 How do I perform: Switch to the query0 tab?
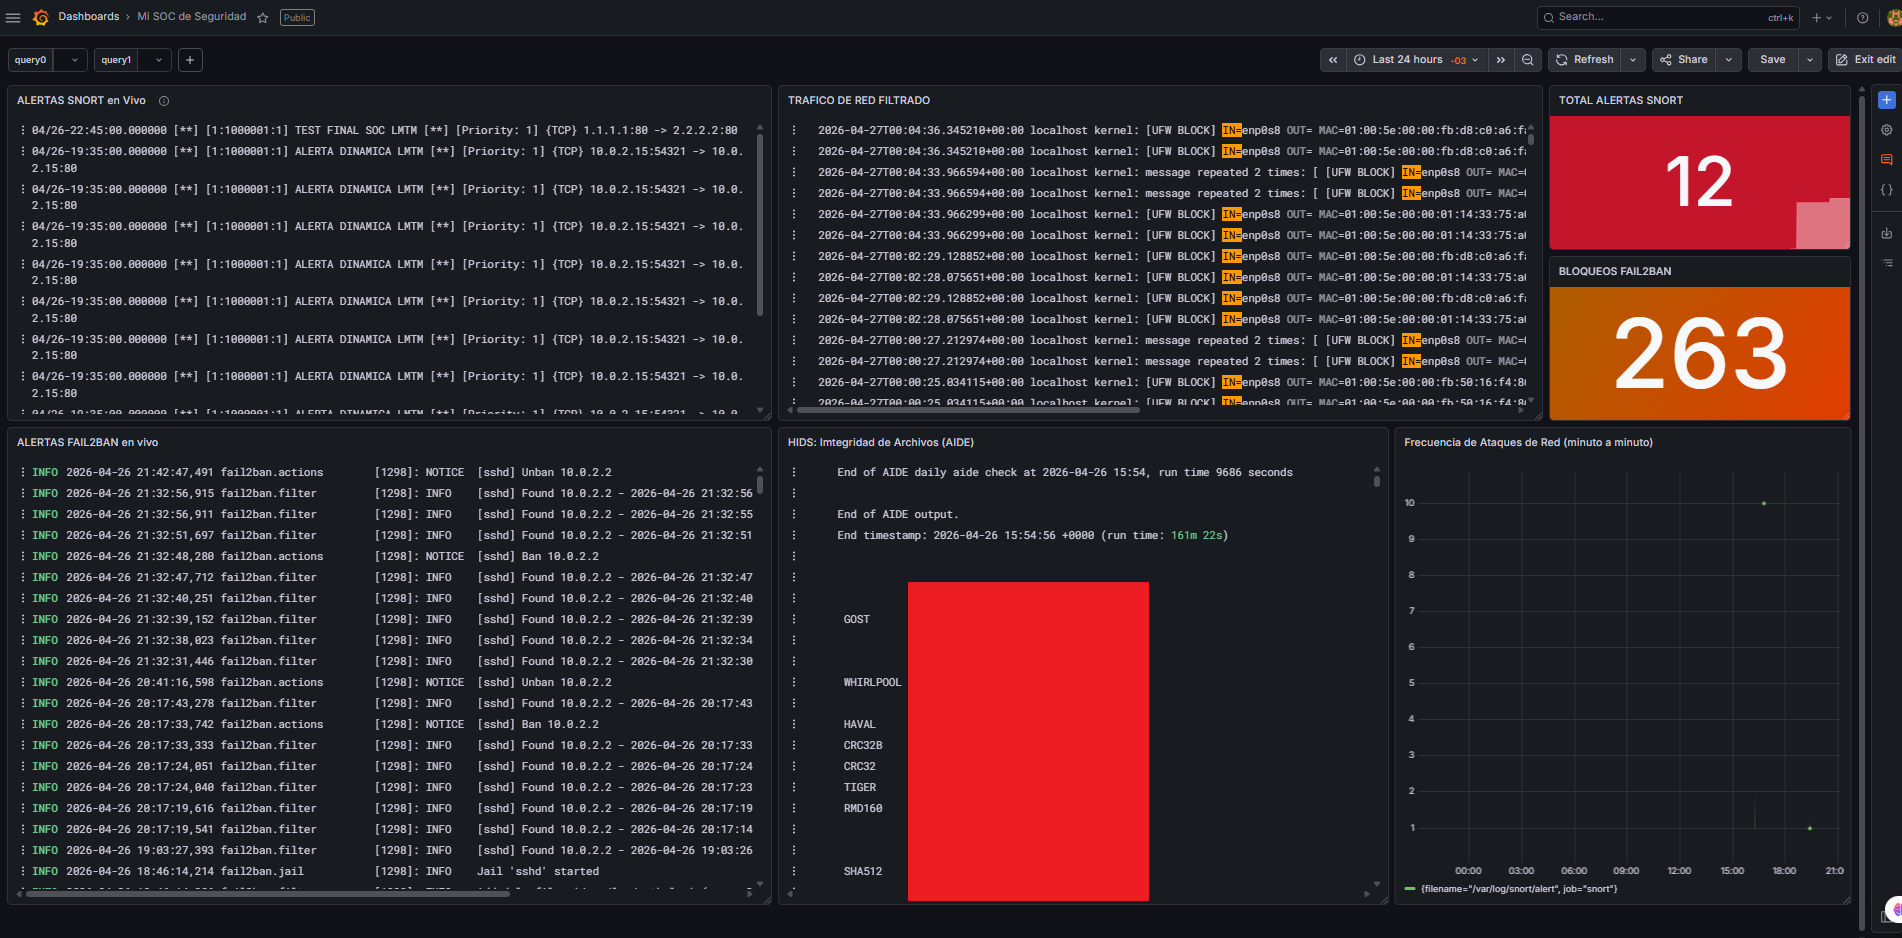(31, 59)
